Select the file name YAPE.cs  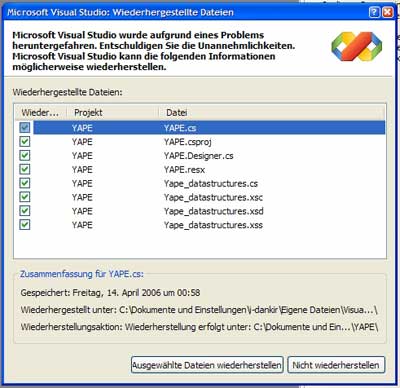(180, 128)
